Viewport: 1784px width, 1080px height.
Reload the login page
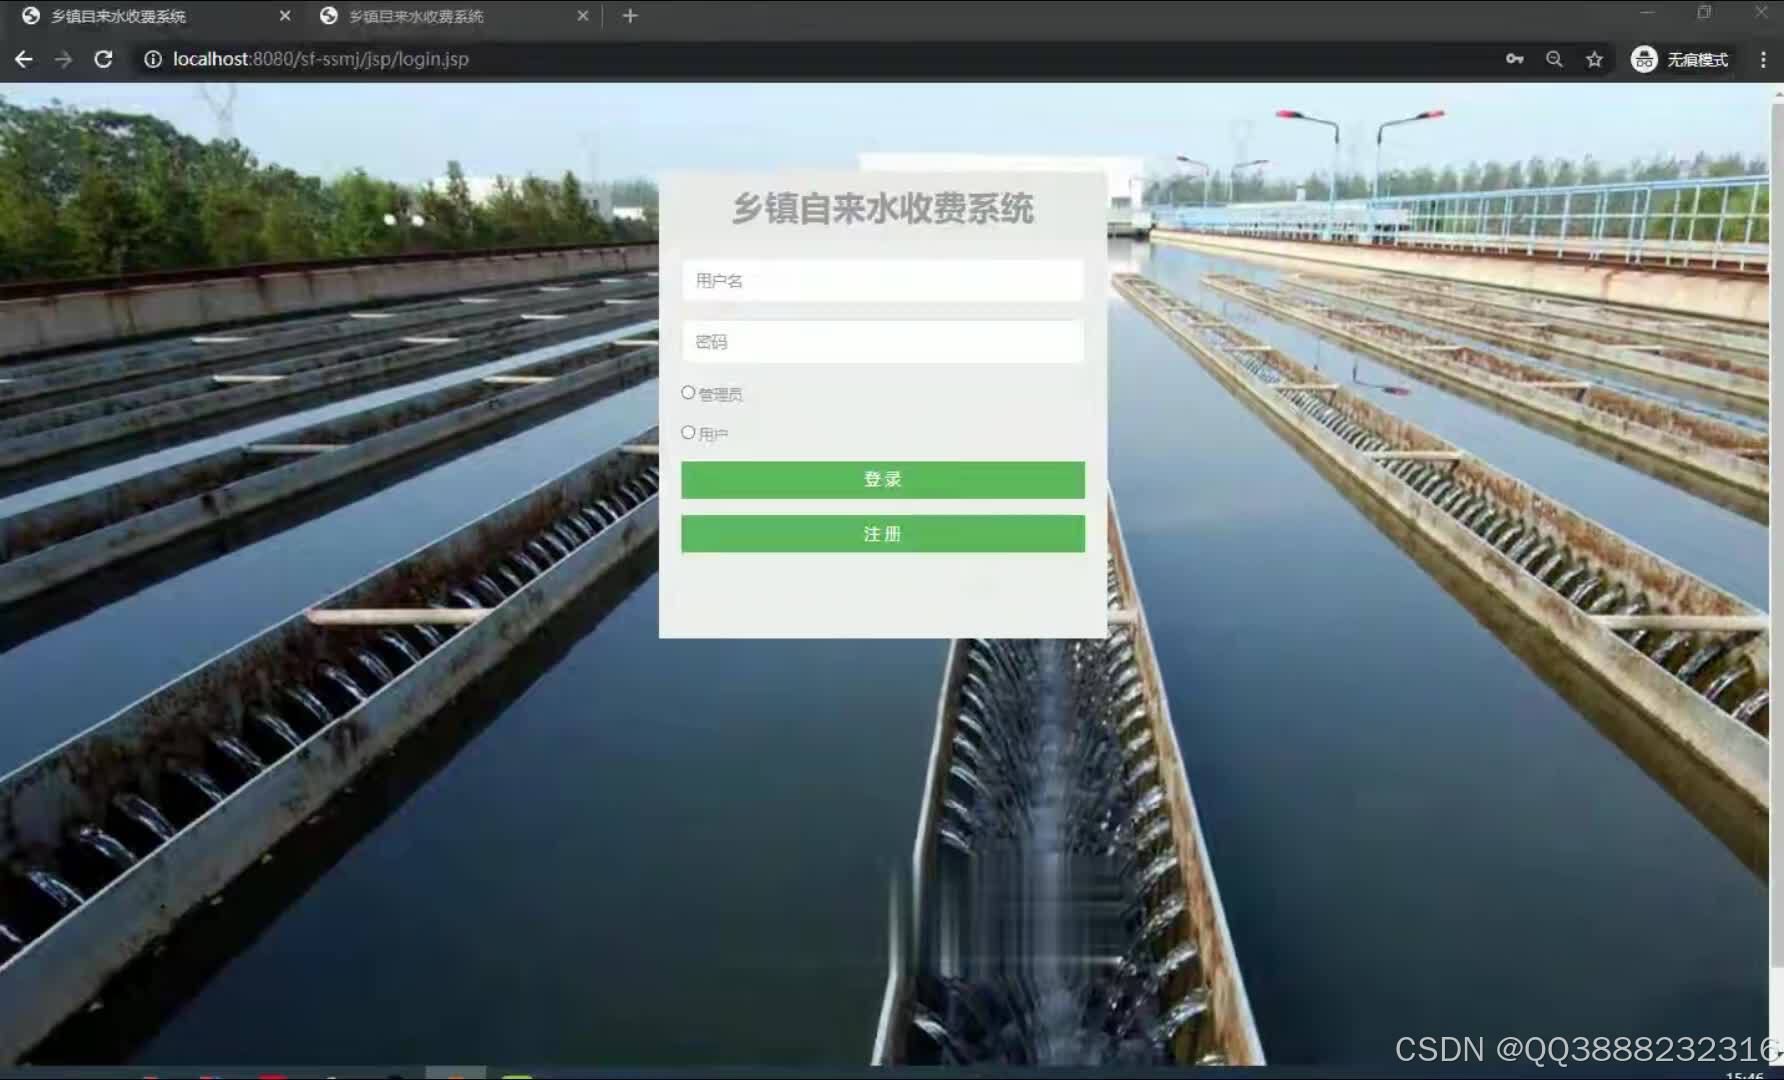pos(103,60)
